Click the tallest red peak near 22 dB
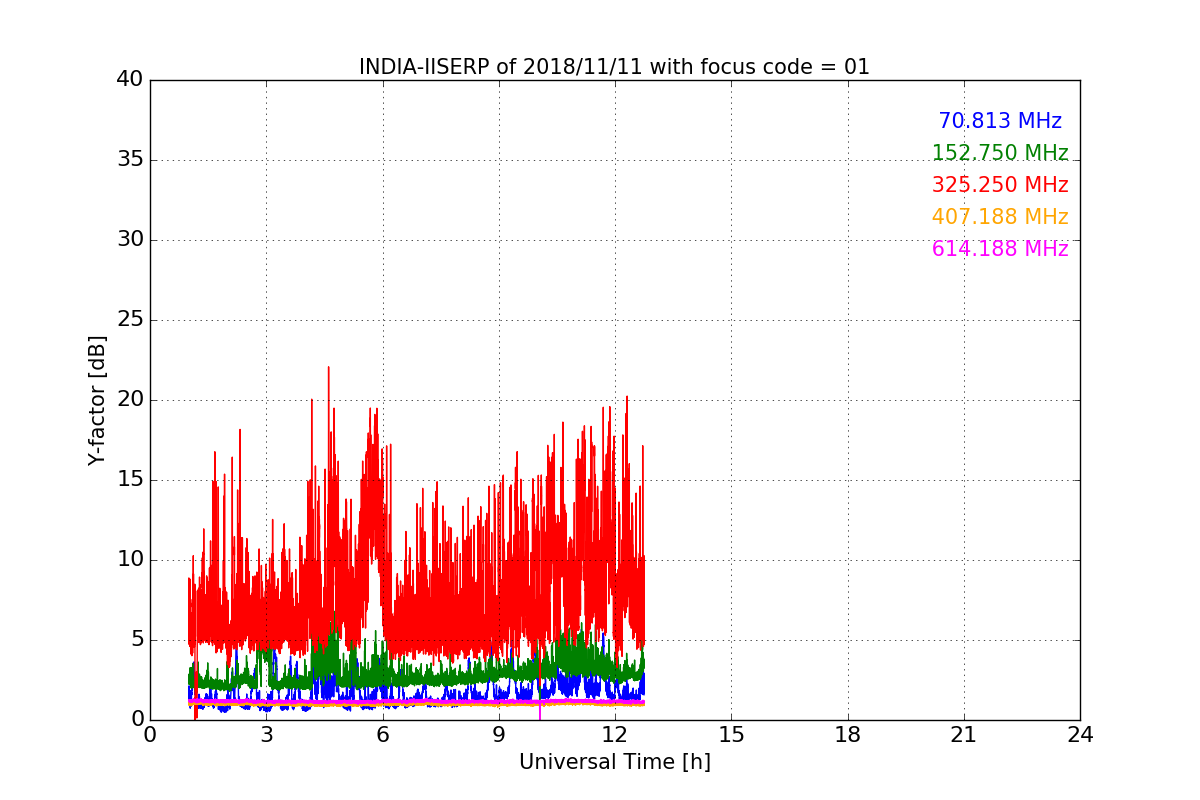This screenshot has height=800, width=1200. (328, 369)
